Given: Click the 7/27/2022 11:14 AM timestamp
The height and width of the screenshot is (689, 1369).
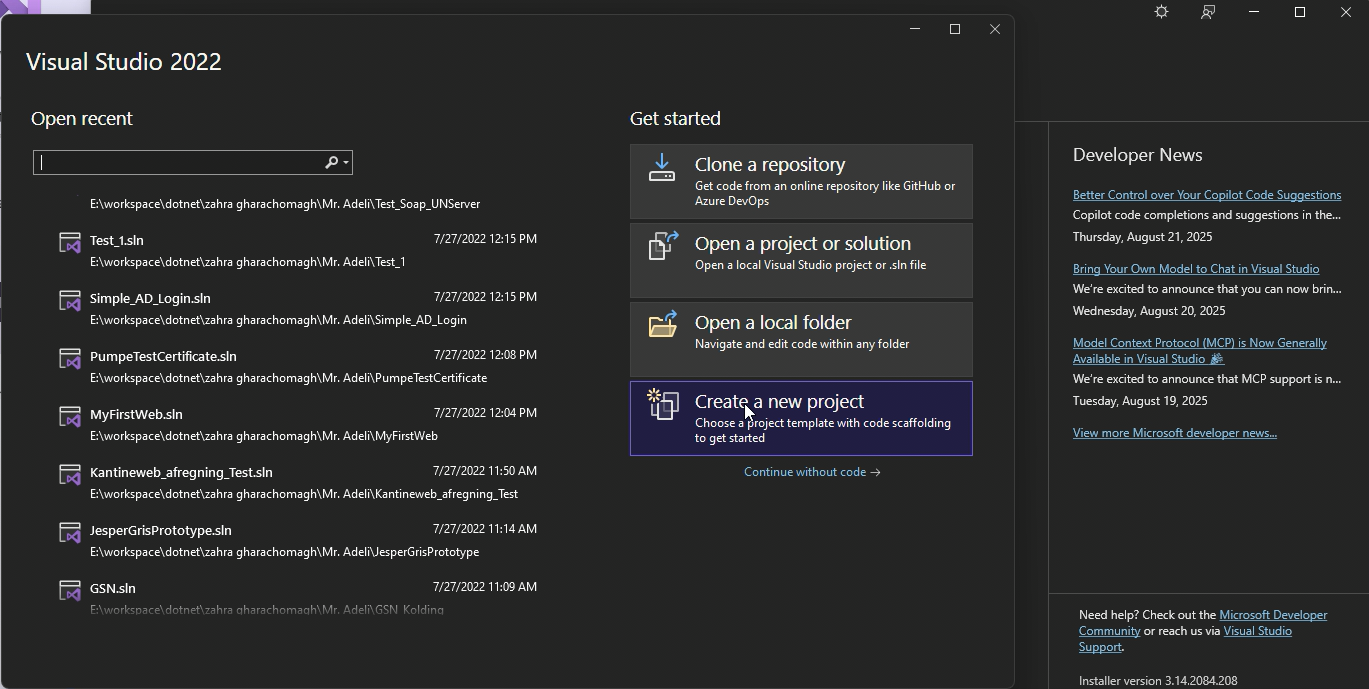Looking at the screenshot, I should pos(485,529).
